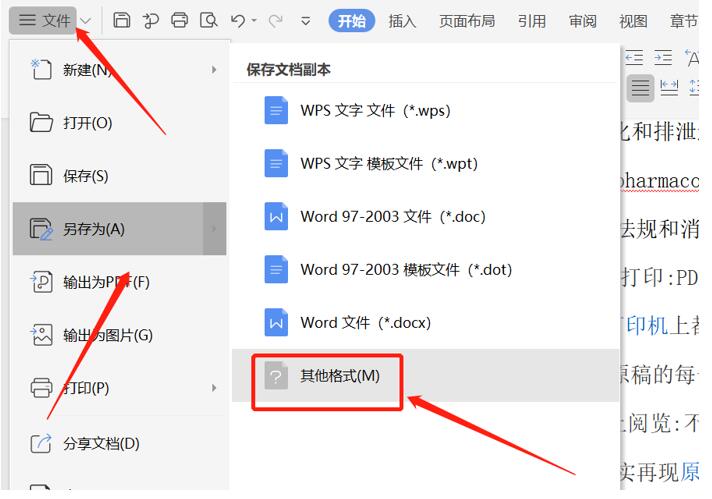The image size is (712, 499).
Task: Click the undo arrow icon
Action: click(238, 21)
